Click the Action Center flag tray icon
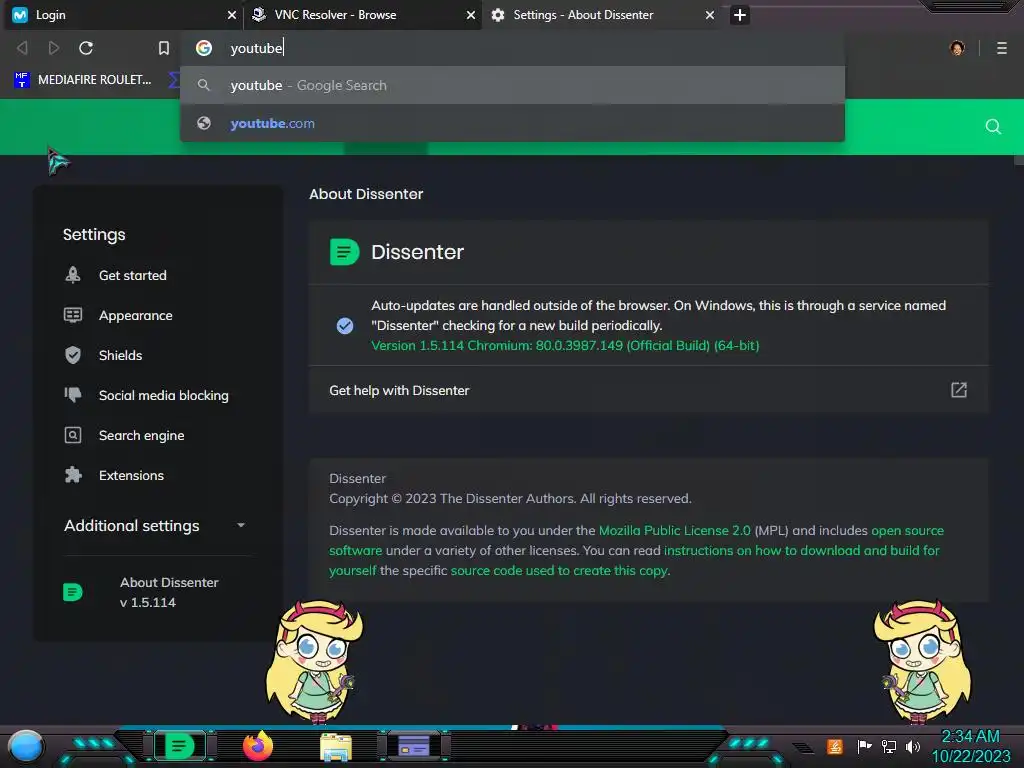This screenshot has height=768, width=1024. [865, 746]
